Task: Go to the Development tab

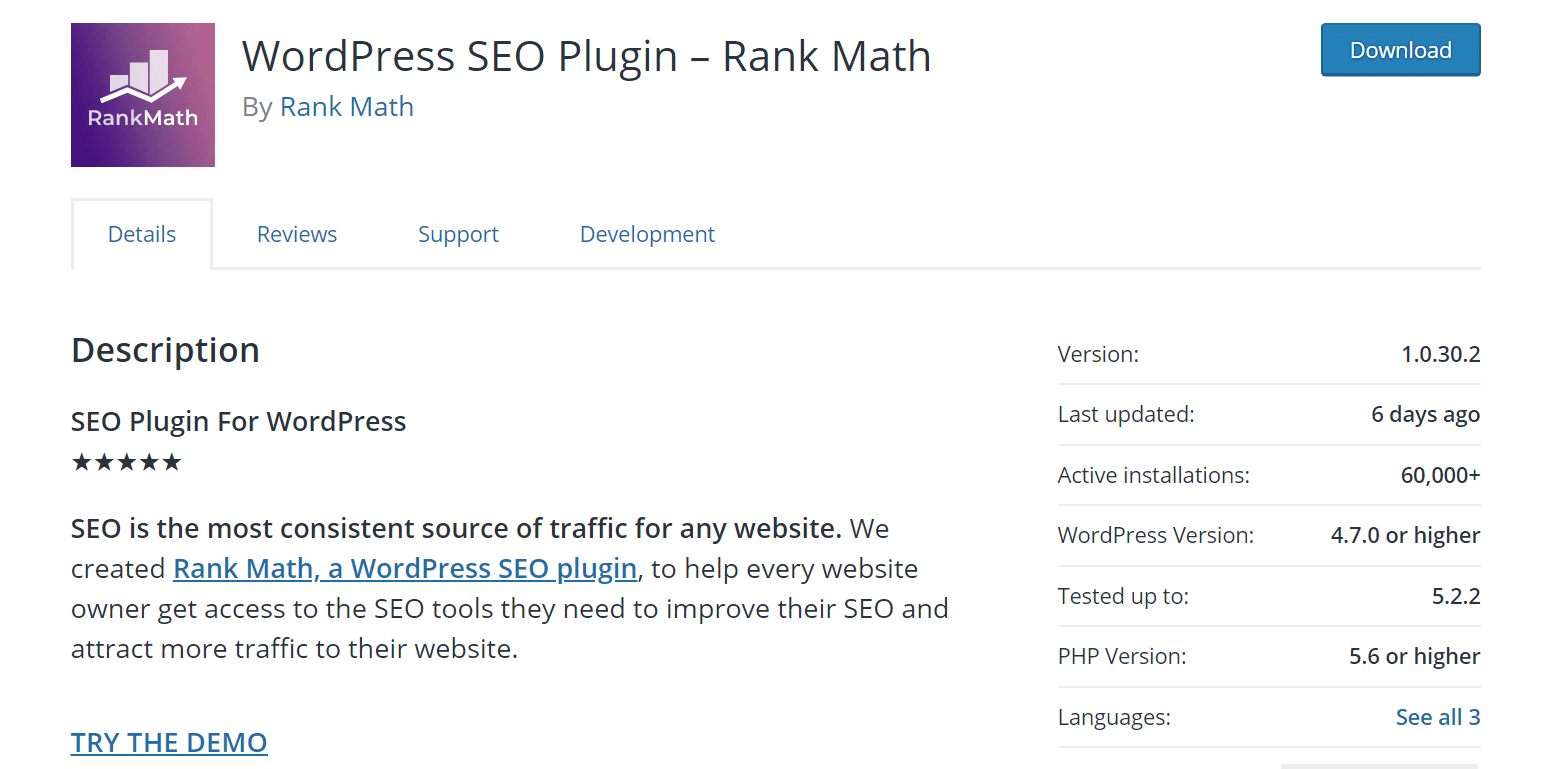Action: point(647,234)
